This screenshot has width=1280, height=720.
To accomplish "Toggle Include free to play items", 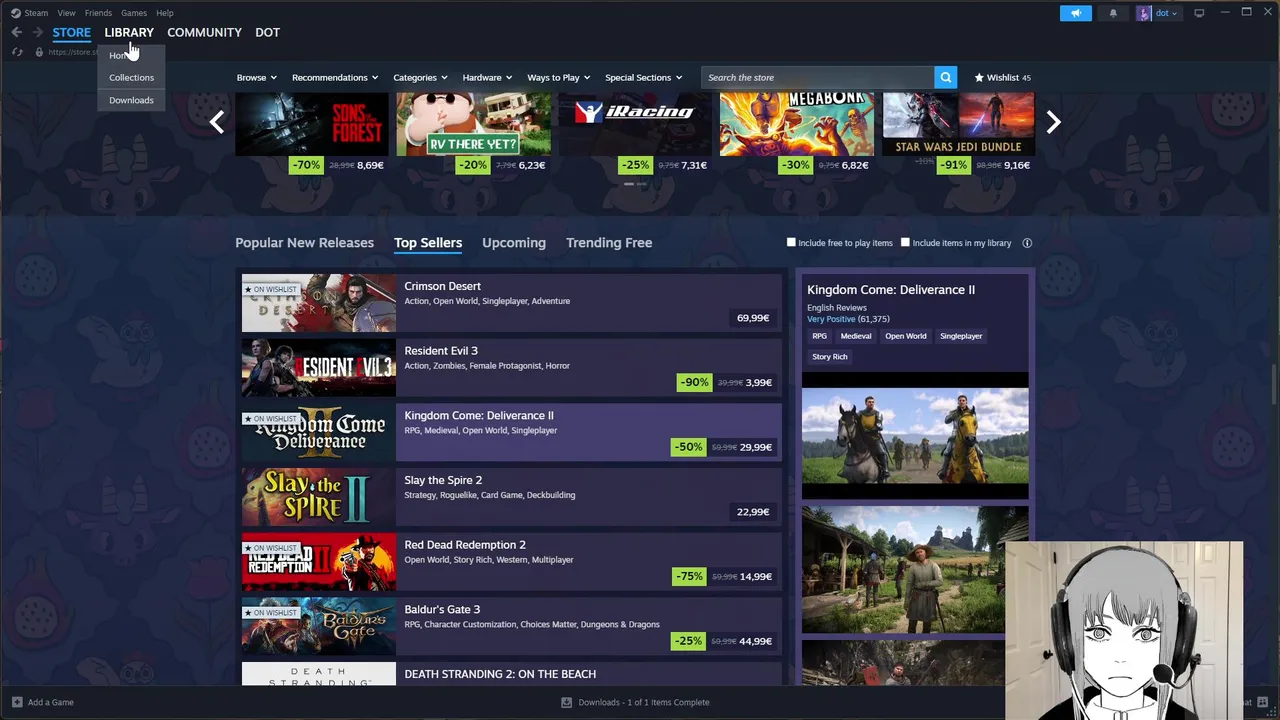I will coord(791,242).
